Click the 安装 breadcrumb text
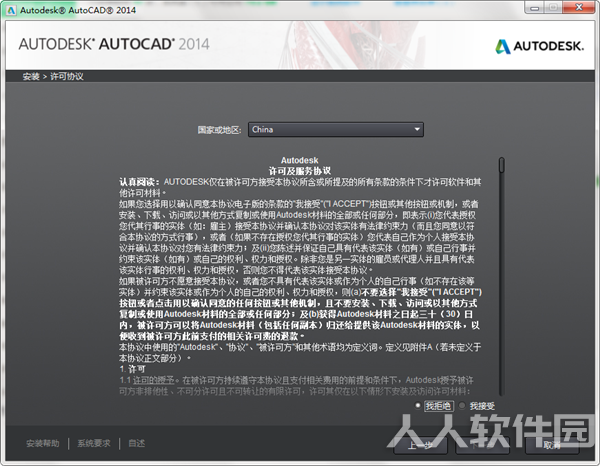The width and height of the screenshot is (600, 466). [x=31, y=77]
